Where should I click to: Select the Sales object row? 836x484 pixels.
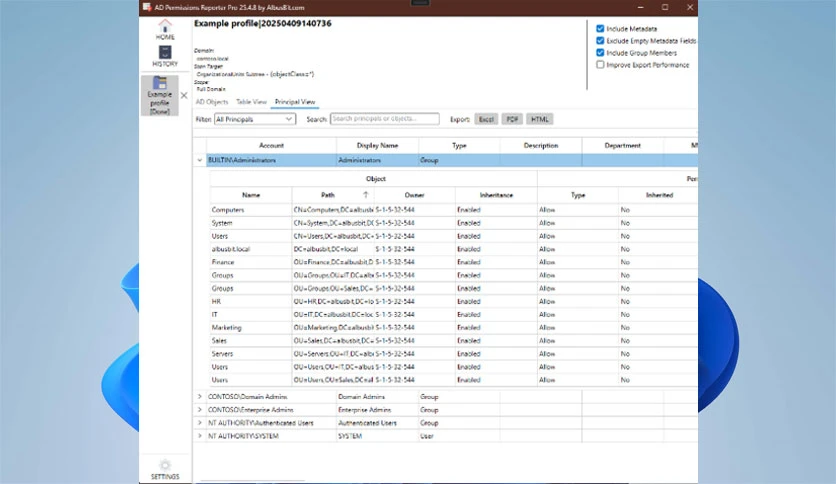coord(454,341)
